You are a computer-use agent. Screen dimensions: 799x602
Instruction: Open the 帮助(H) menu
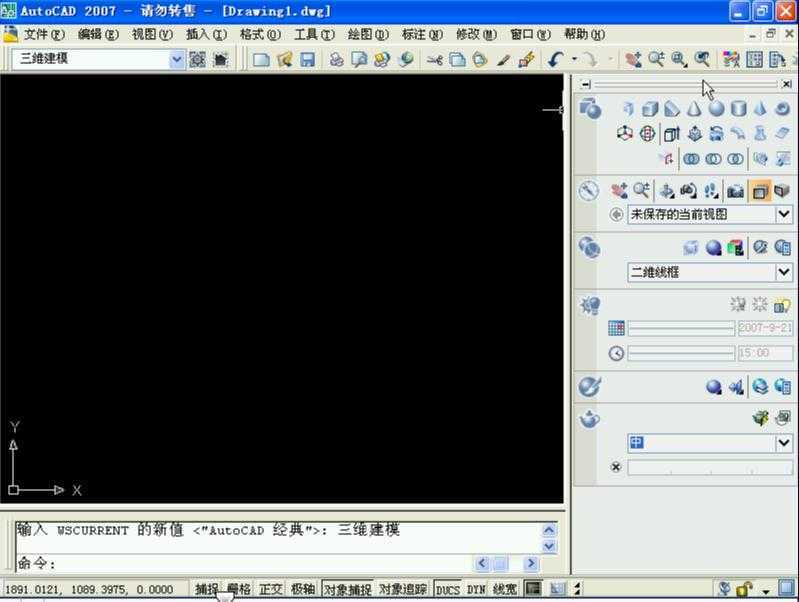(584, 35)
